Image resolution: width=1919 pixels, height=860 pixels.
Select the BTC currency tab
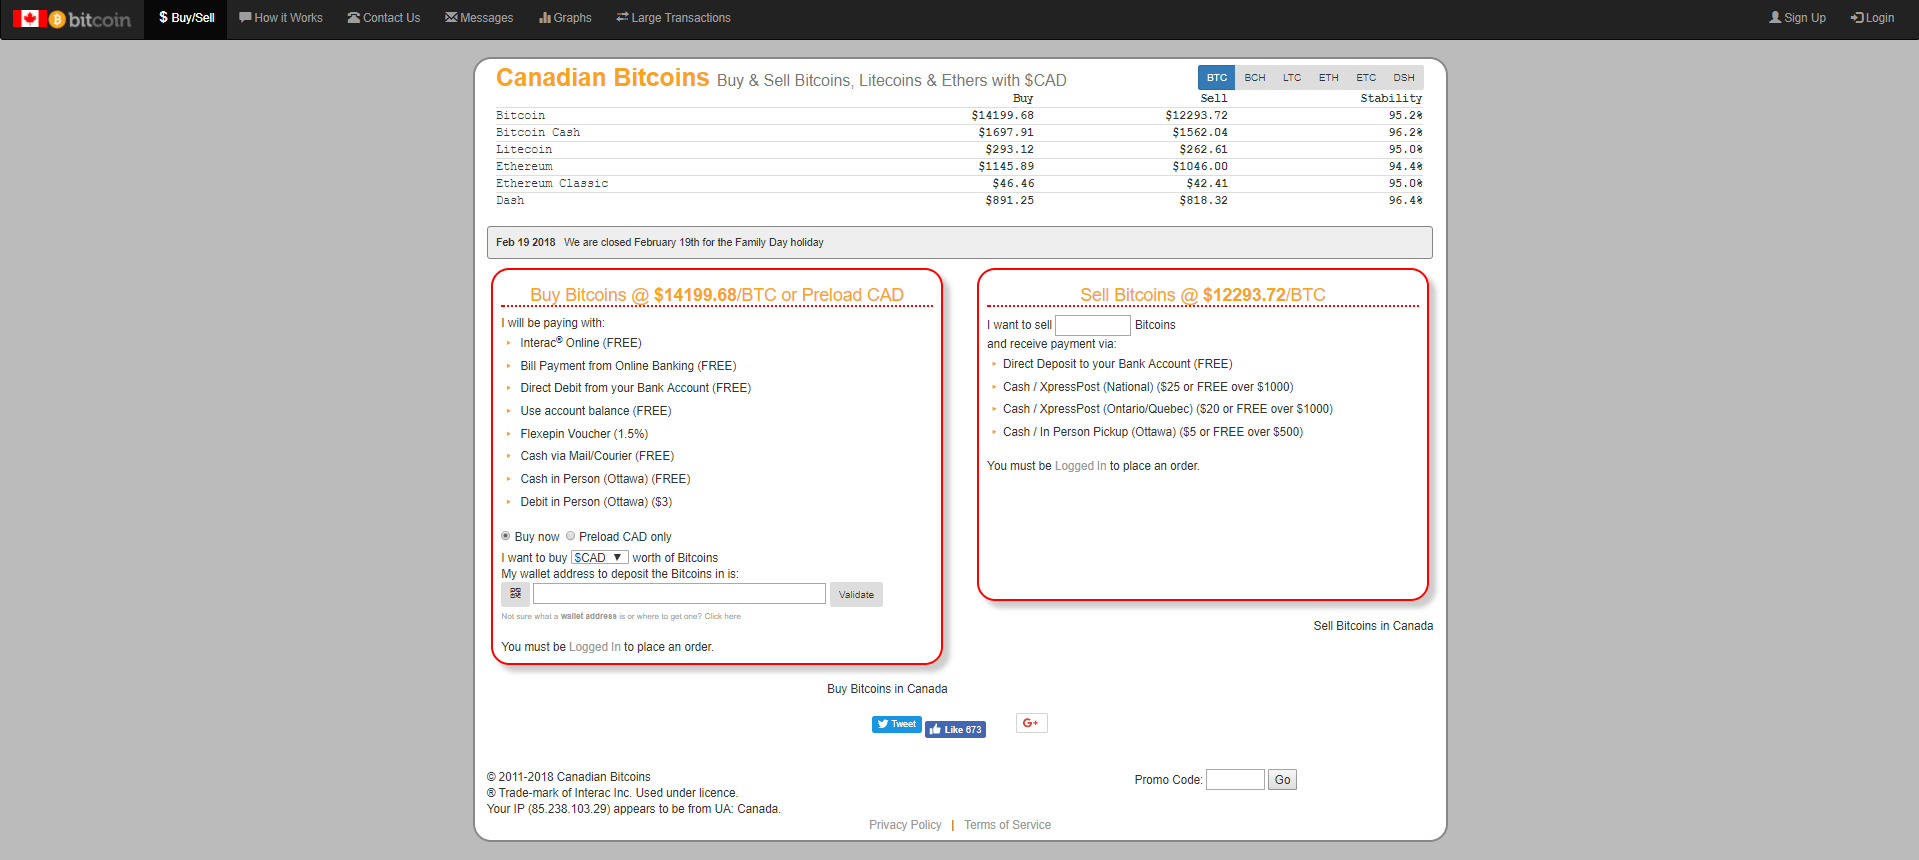(x=1216, y=78)
